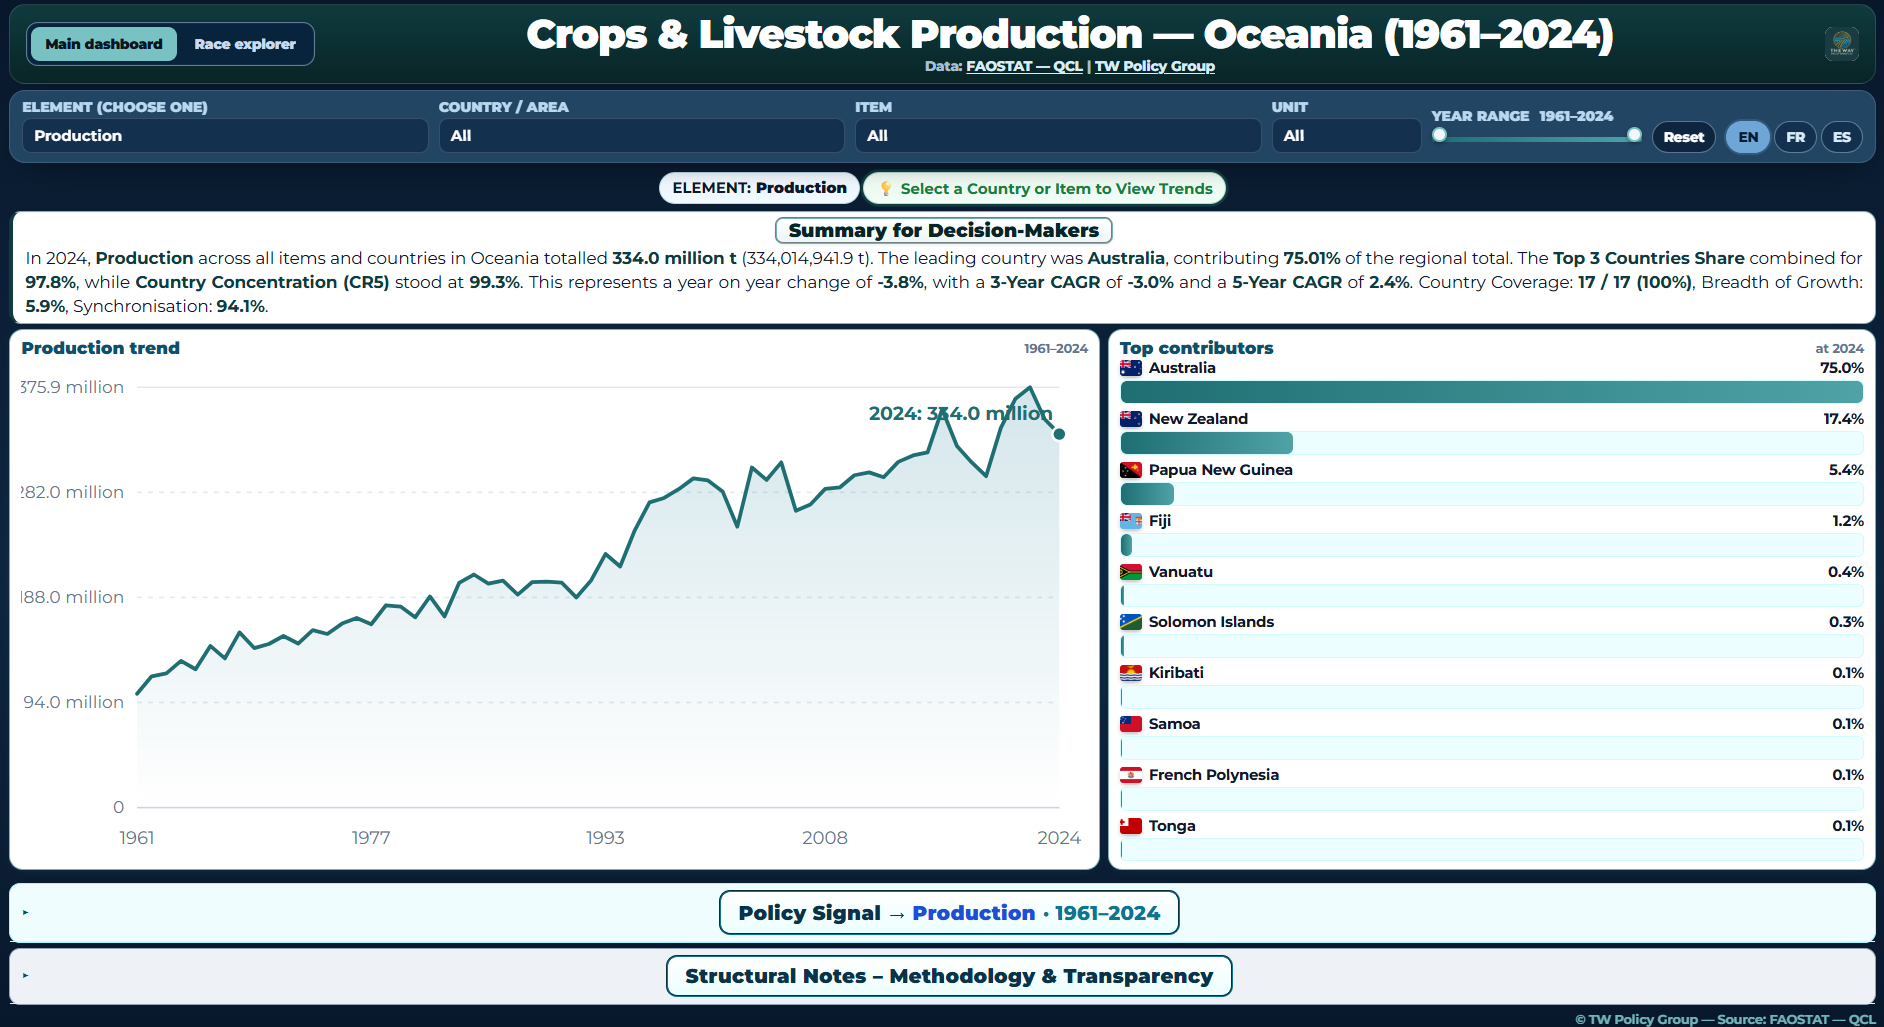Click the year range slider track
The image size is (1884, 1027).
click(1537, 137)
